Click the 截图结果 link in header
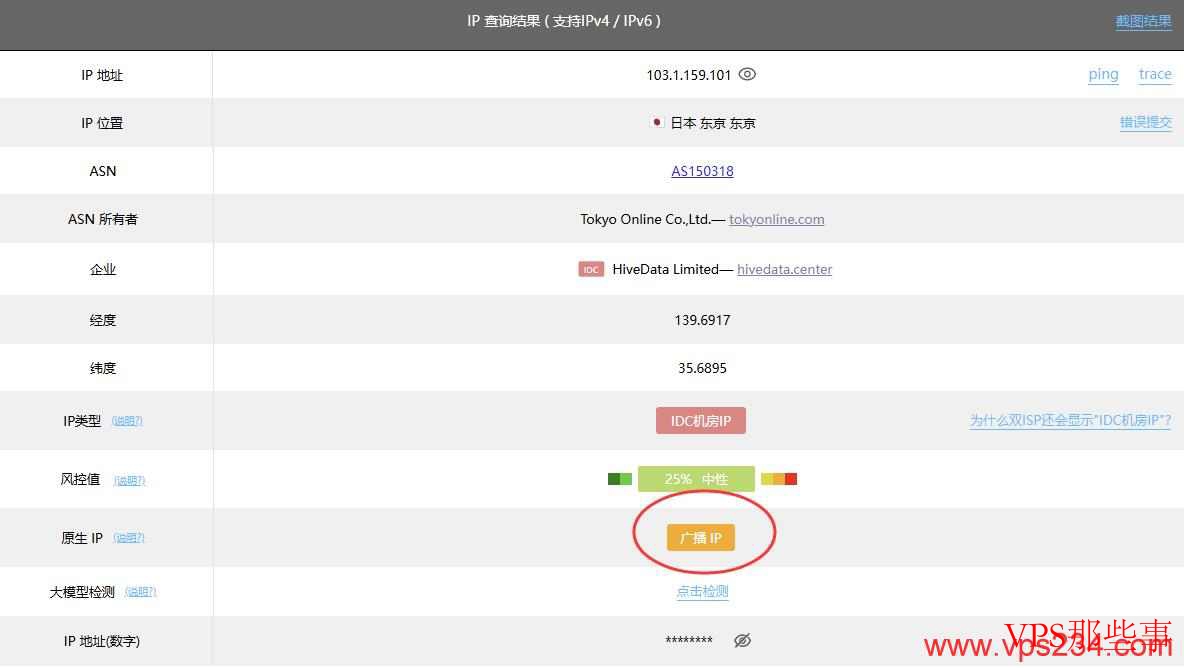Image resolution: width=1184 pixels, height=668 pixels. pos(1143,21)
